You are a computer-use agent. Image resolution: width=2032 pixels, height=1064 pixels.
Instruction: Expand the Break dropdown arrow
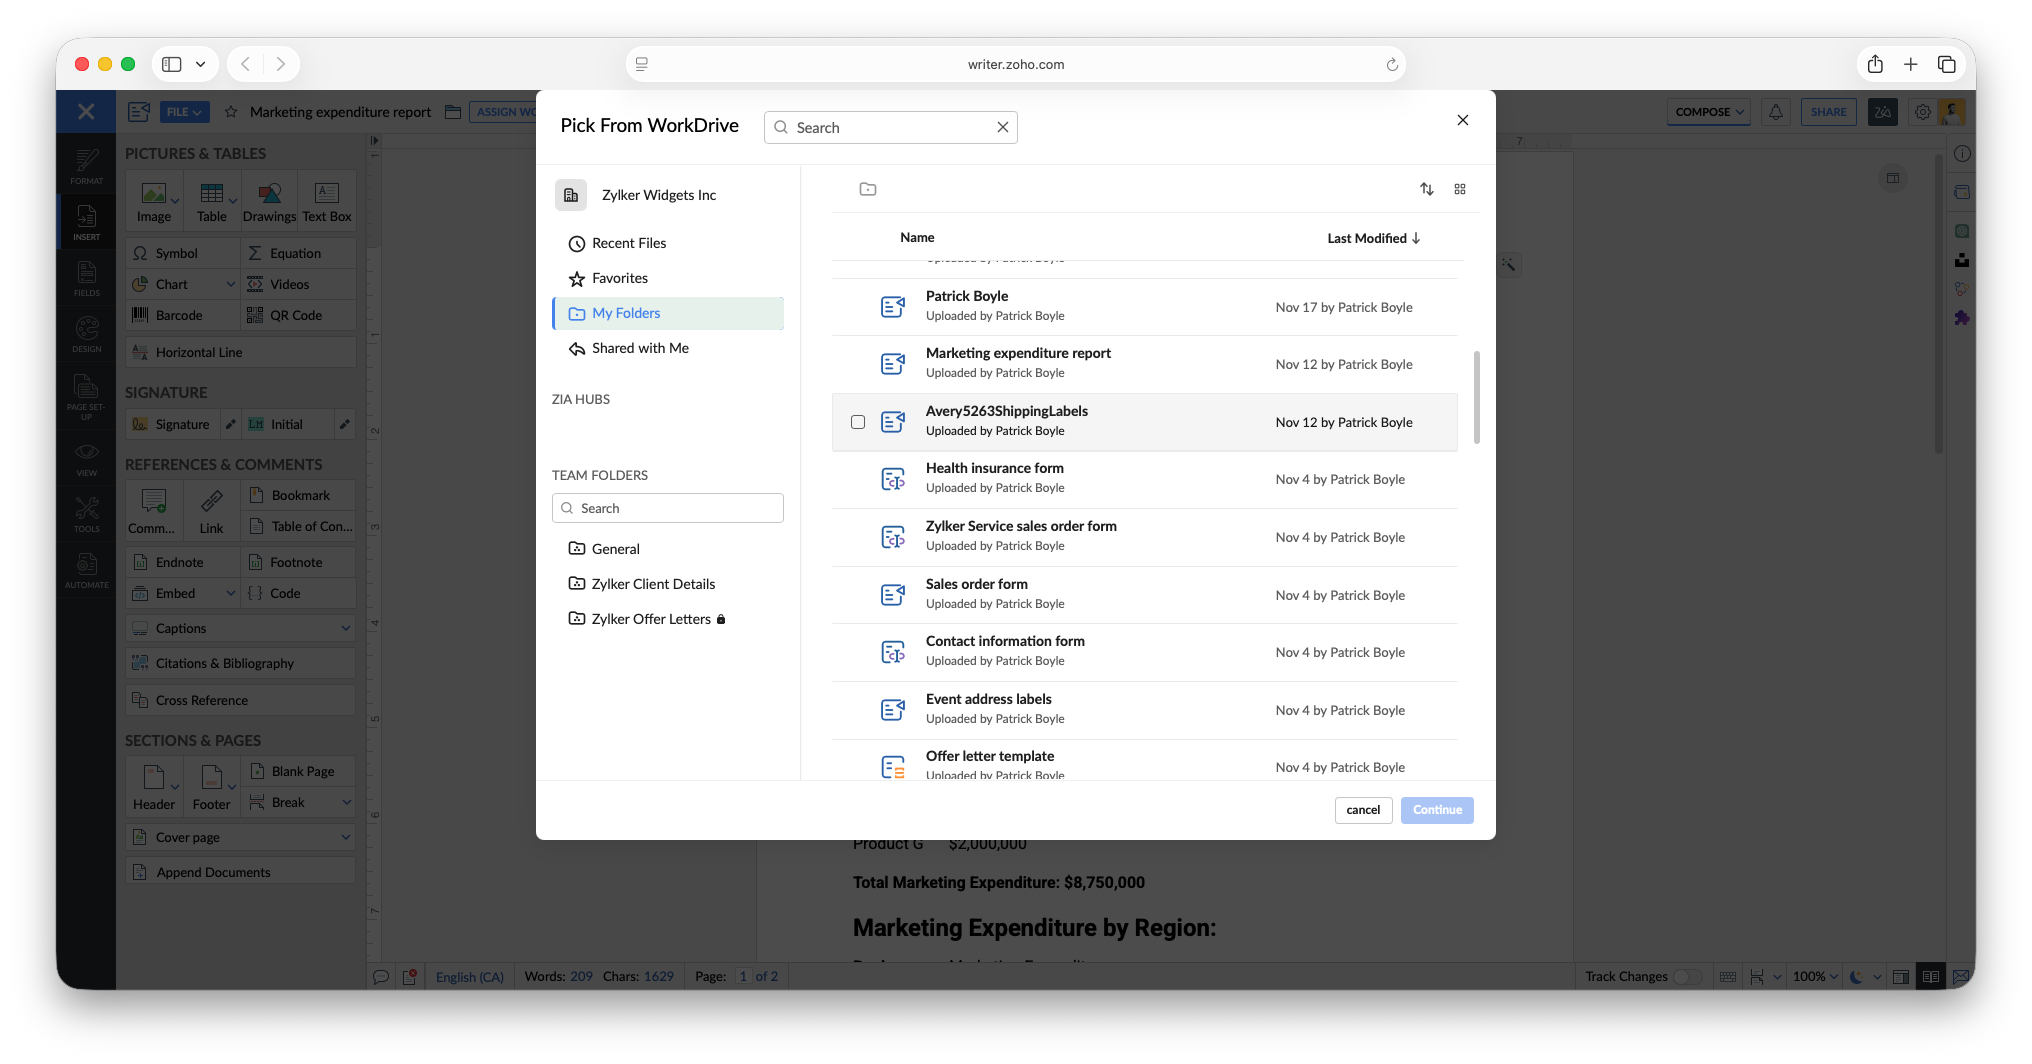(346, 802)
